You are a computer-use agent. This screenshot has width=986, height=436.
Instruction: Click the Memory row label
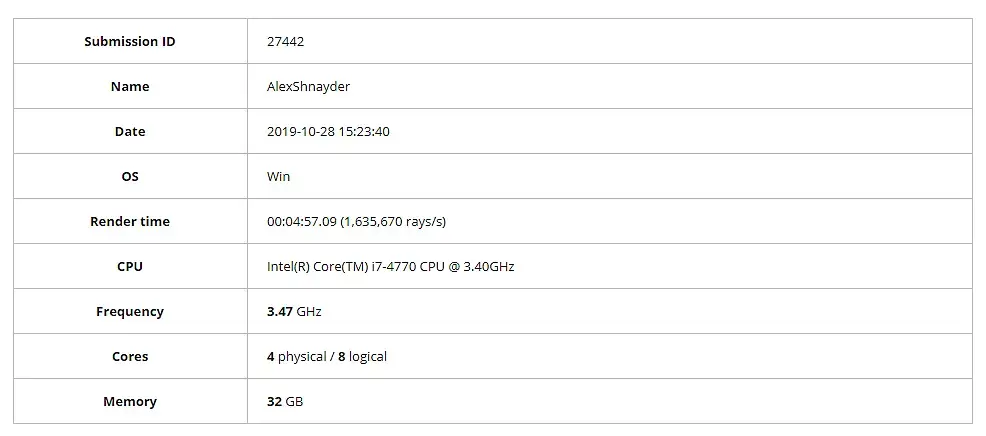[x=130, y=401]
